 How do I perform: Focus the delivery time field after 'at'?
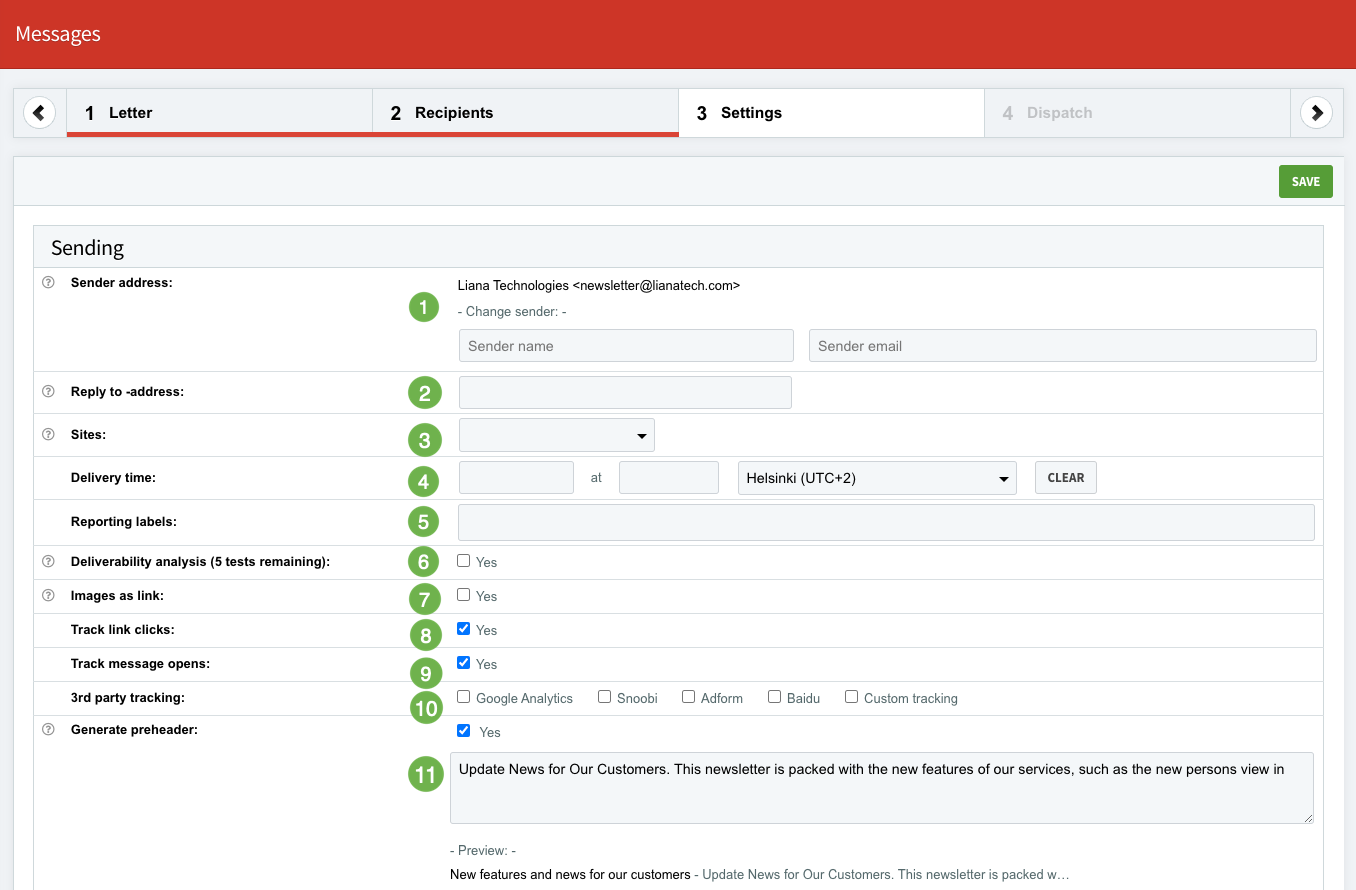click(669, 478)
